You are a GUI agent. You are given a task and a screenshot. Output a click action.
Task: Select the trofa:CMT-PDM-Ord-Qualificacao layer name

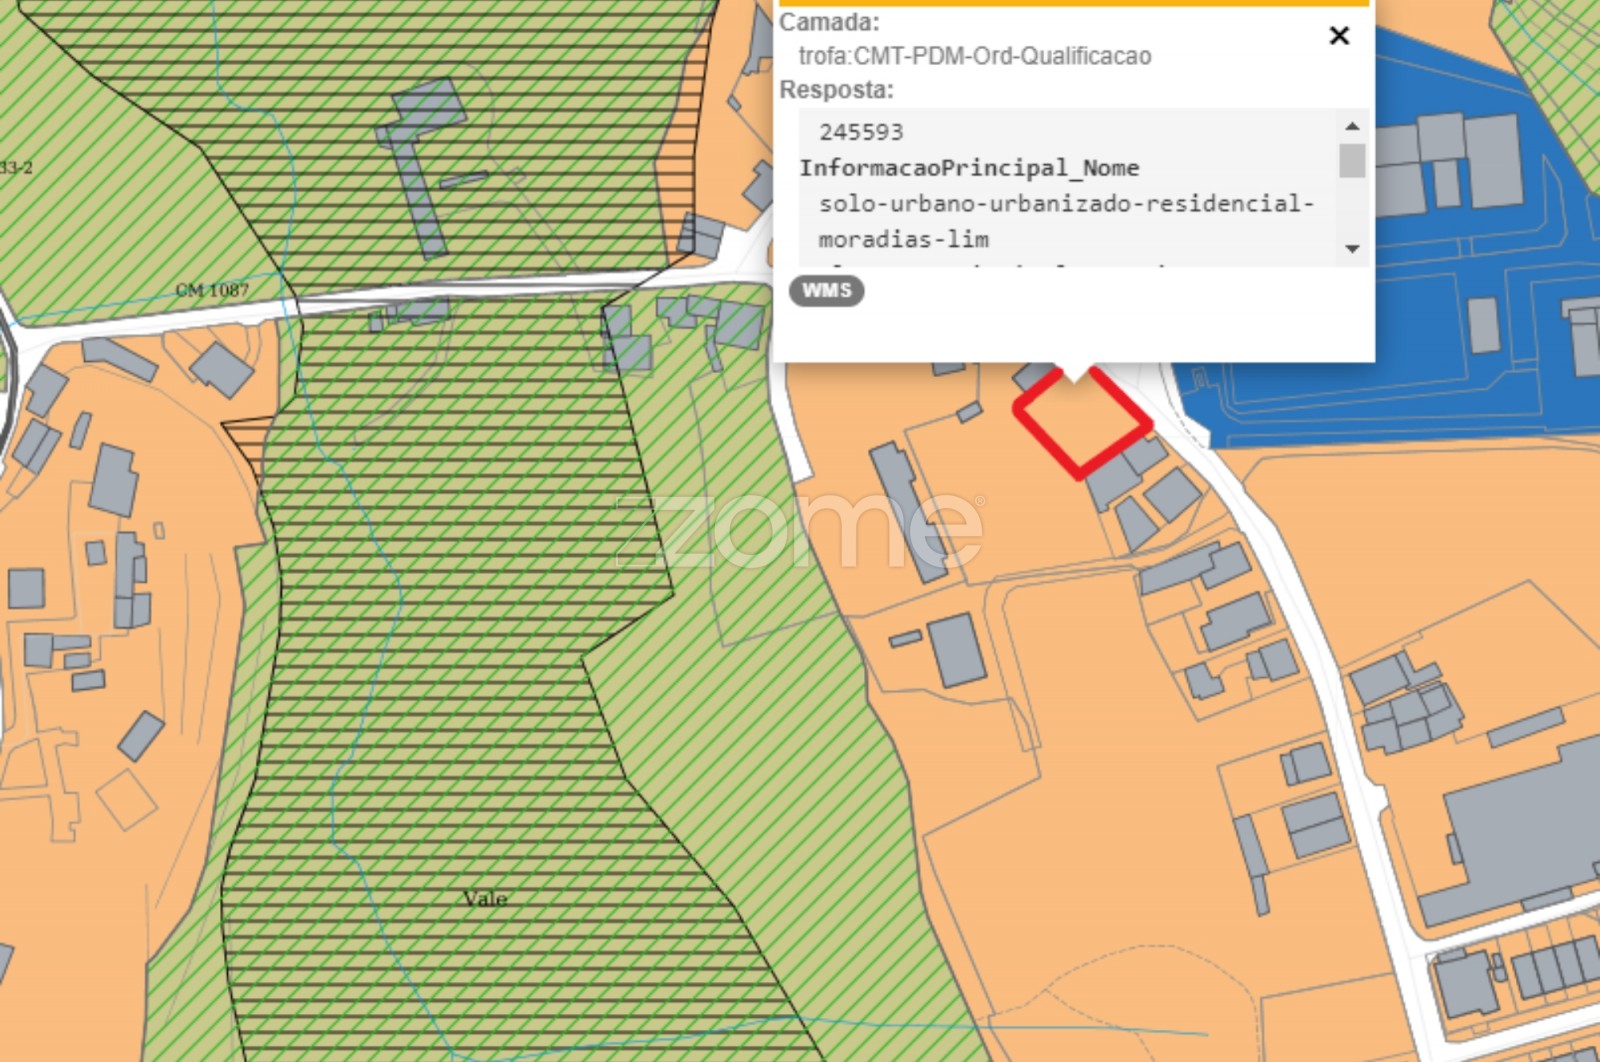point(974,56)
